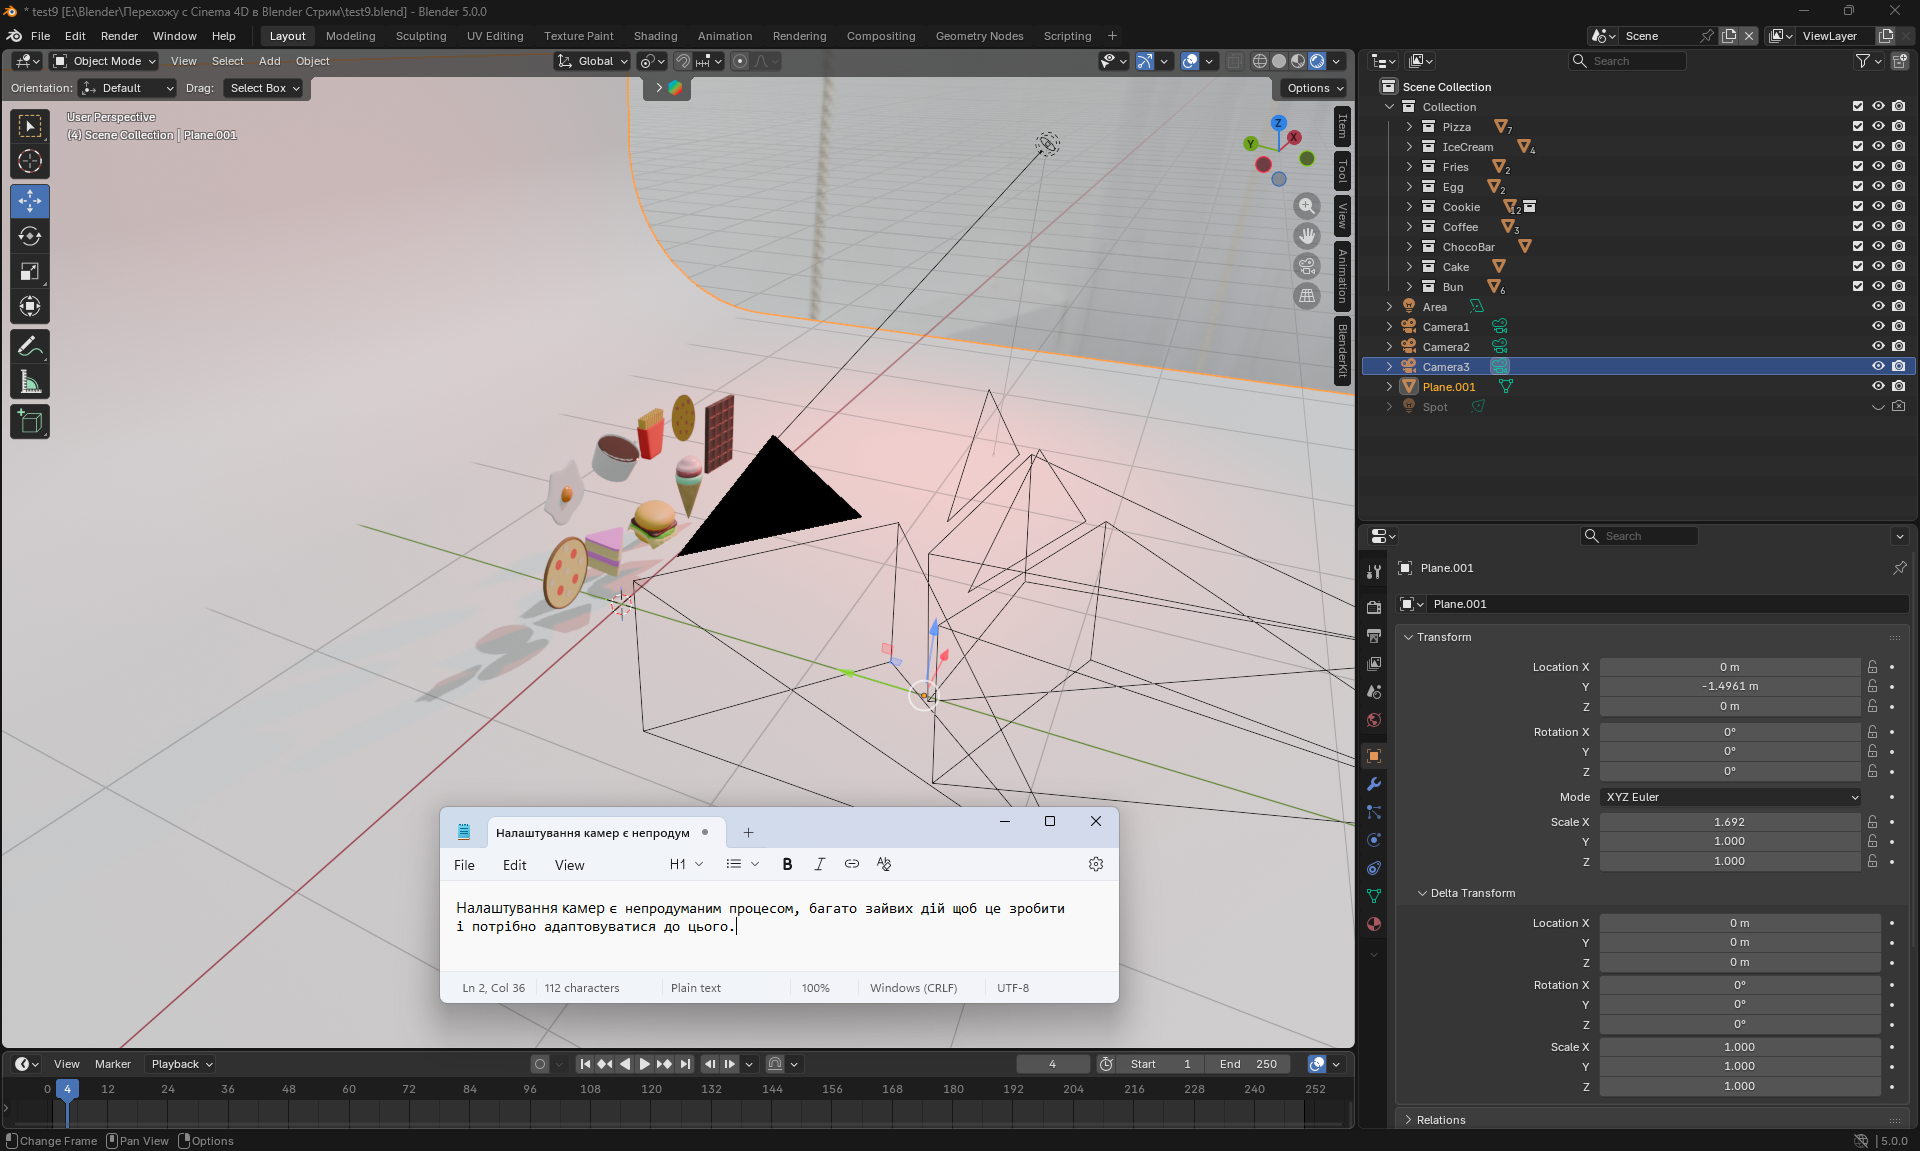
Task: Expand the Relations panel
Action: (1440, 1120)
